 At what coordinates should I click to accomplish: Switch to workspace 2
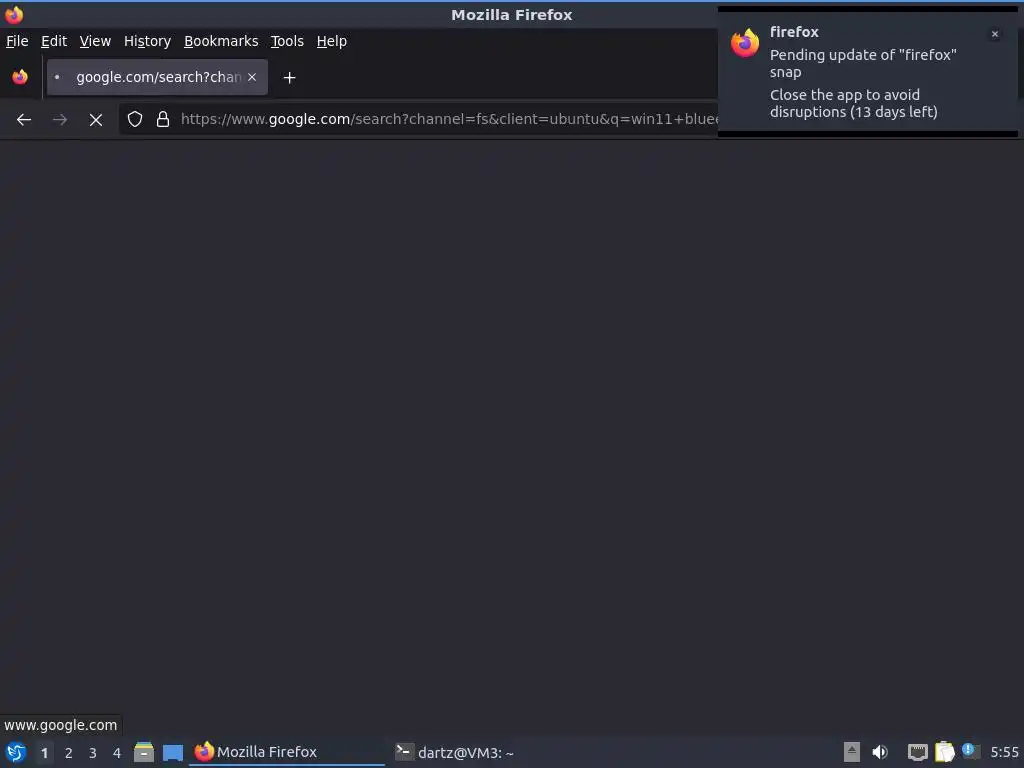[69, 753]
